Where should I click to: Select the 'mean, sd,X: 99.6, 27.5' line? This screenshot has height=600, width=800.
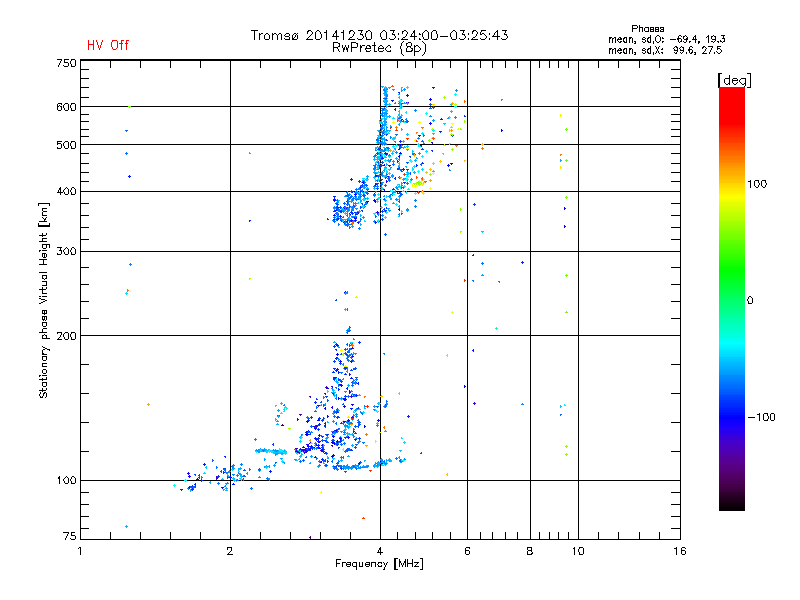(x=665, y=50)
